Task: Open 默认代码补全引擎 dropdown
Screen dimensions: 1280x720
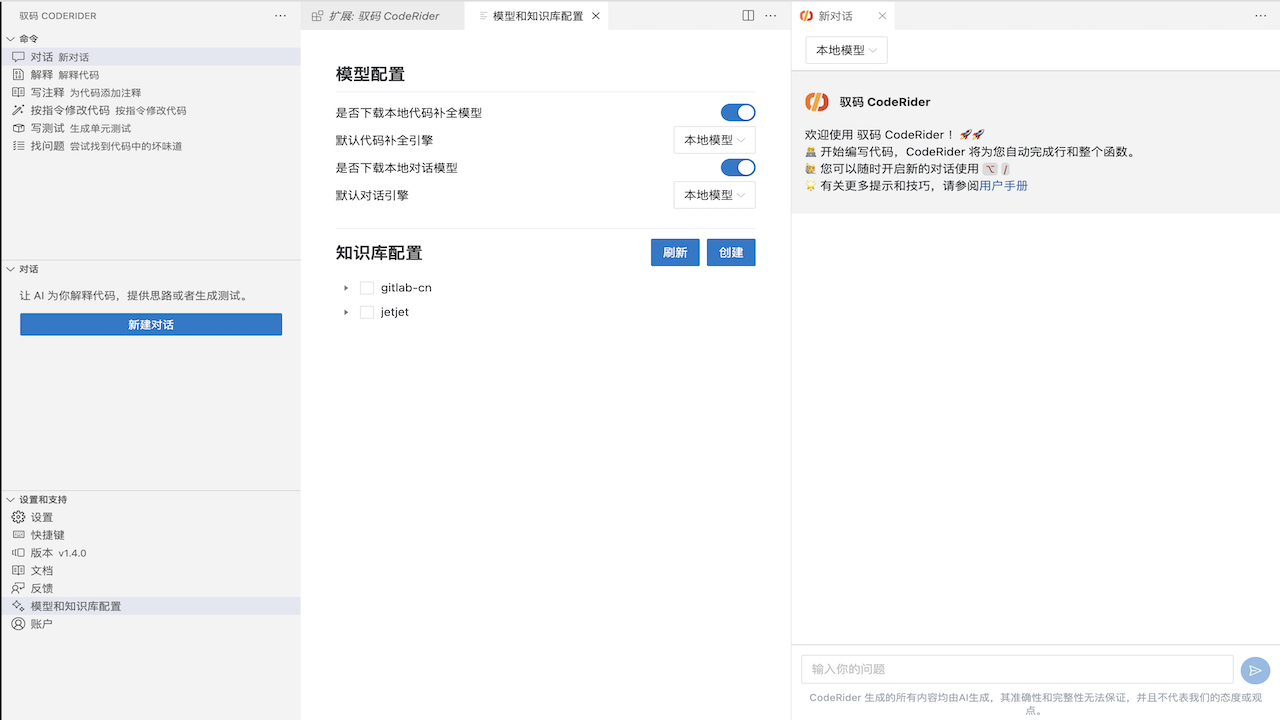Action: pos(715,140)
